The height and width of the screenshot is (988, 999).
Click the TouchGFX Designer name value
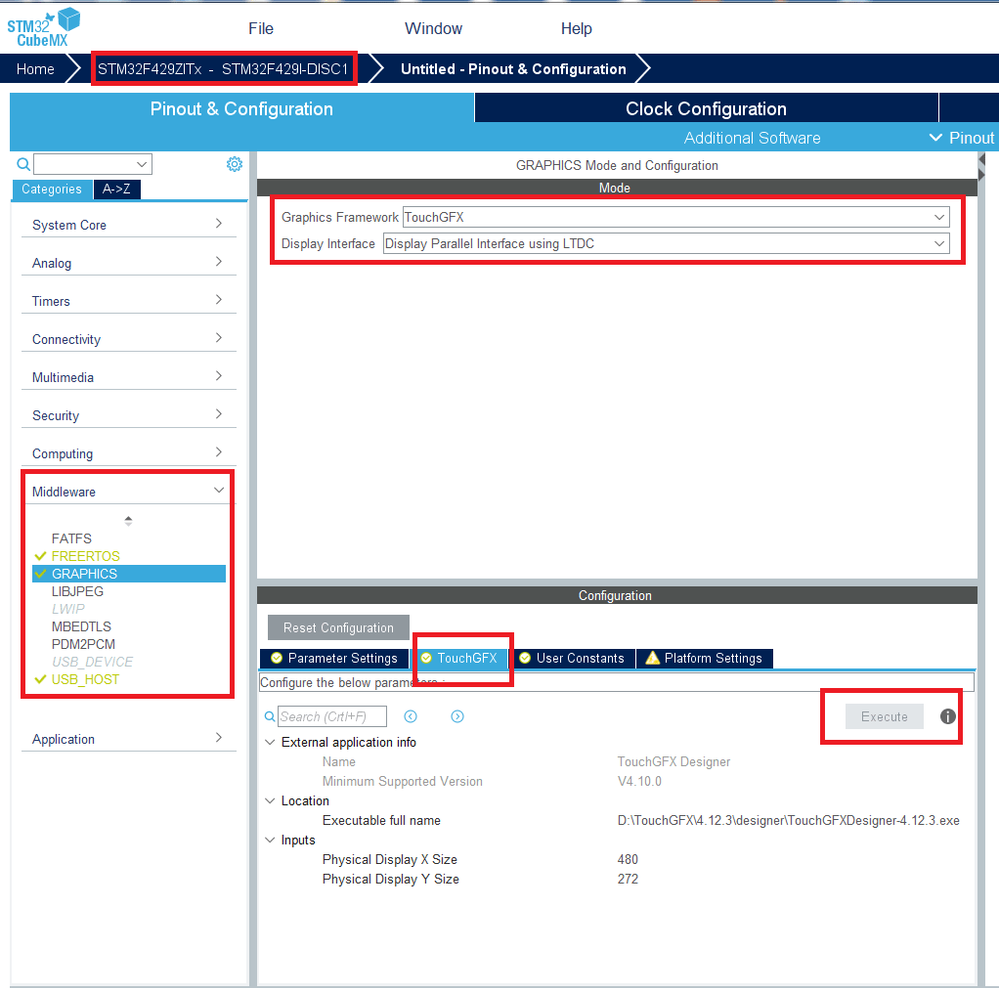click(x=673, y=762)
